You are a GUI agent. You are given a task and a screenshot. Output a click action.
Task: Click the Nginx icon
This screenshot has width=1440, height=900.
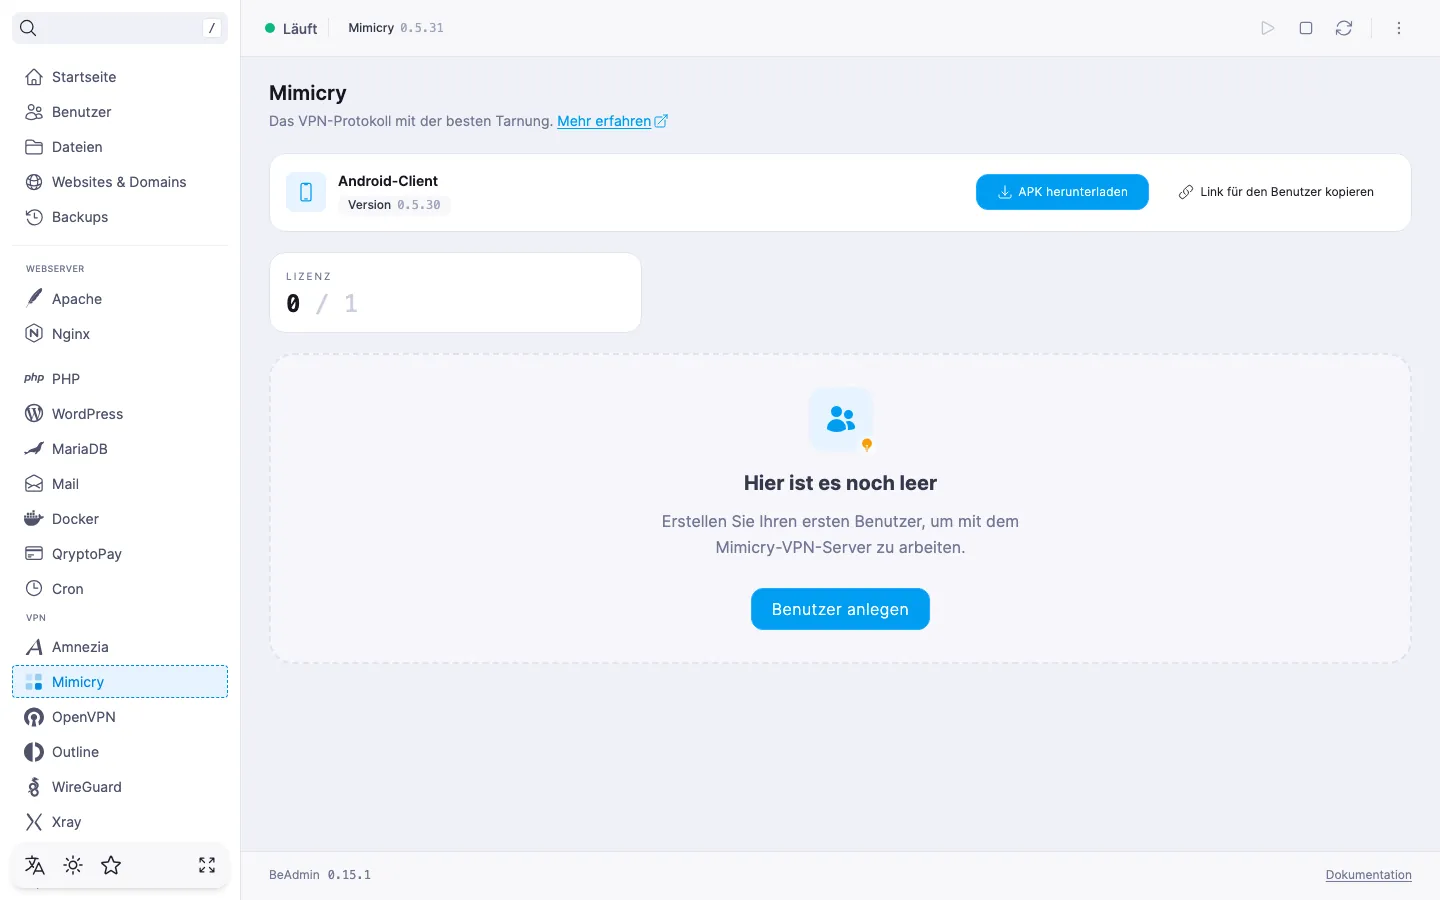pyautogui.click(x=34, y=334)
